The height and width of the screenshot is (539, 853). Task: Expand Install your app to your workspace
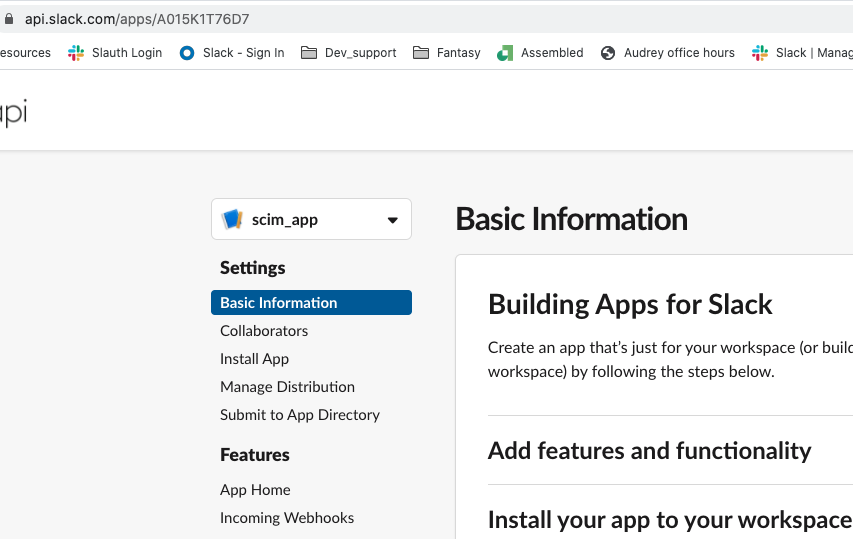(670, 519)
